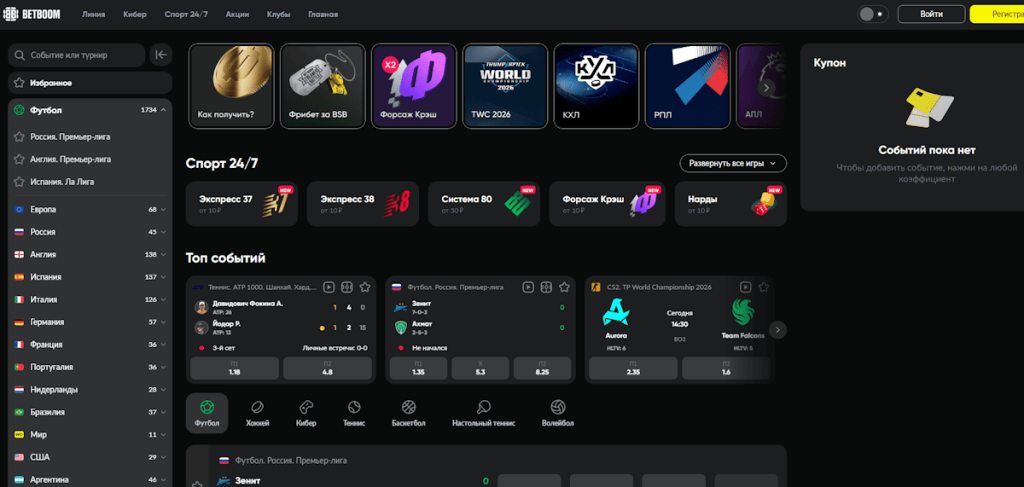
Task: Bet X 5.3 draw on Зенит–Ахмат
Action: (x=480, y=368)
